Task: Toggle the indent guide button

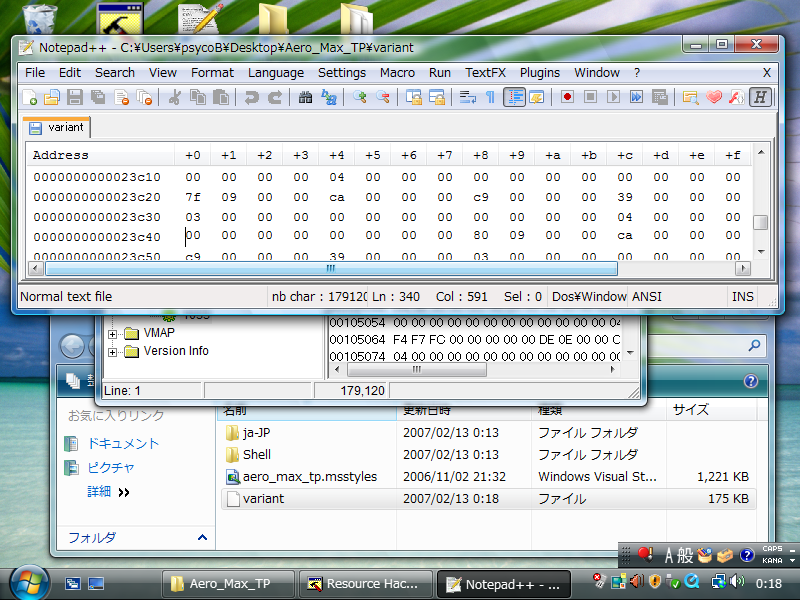Action: click(514, 97)
